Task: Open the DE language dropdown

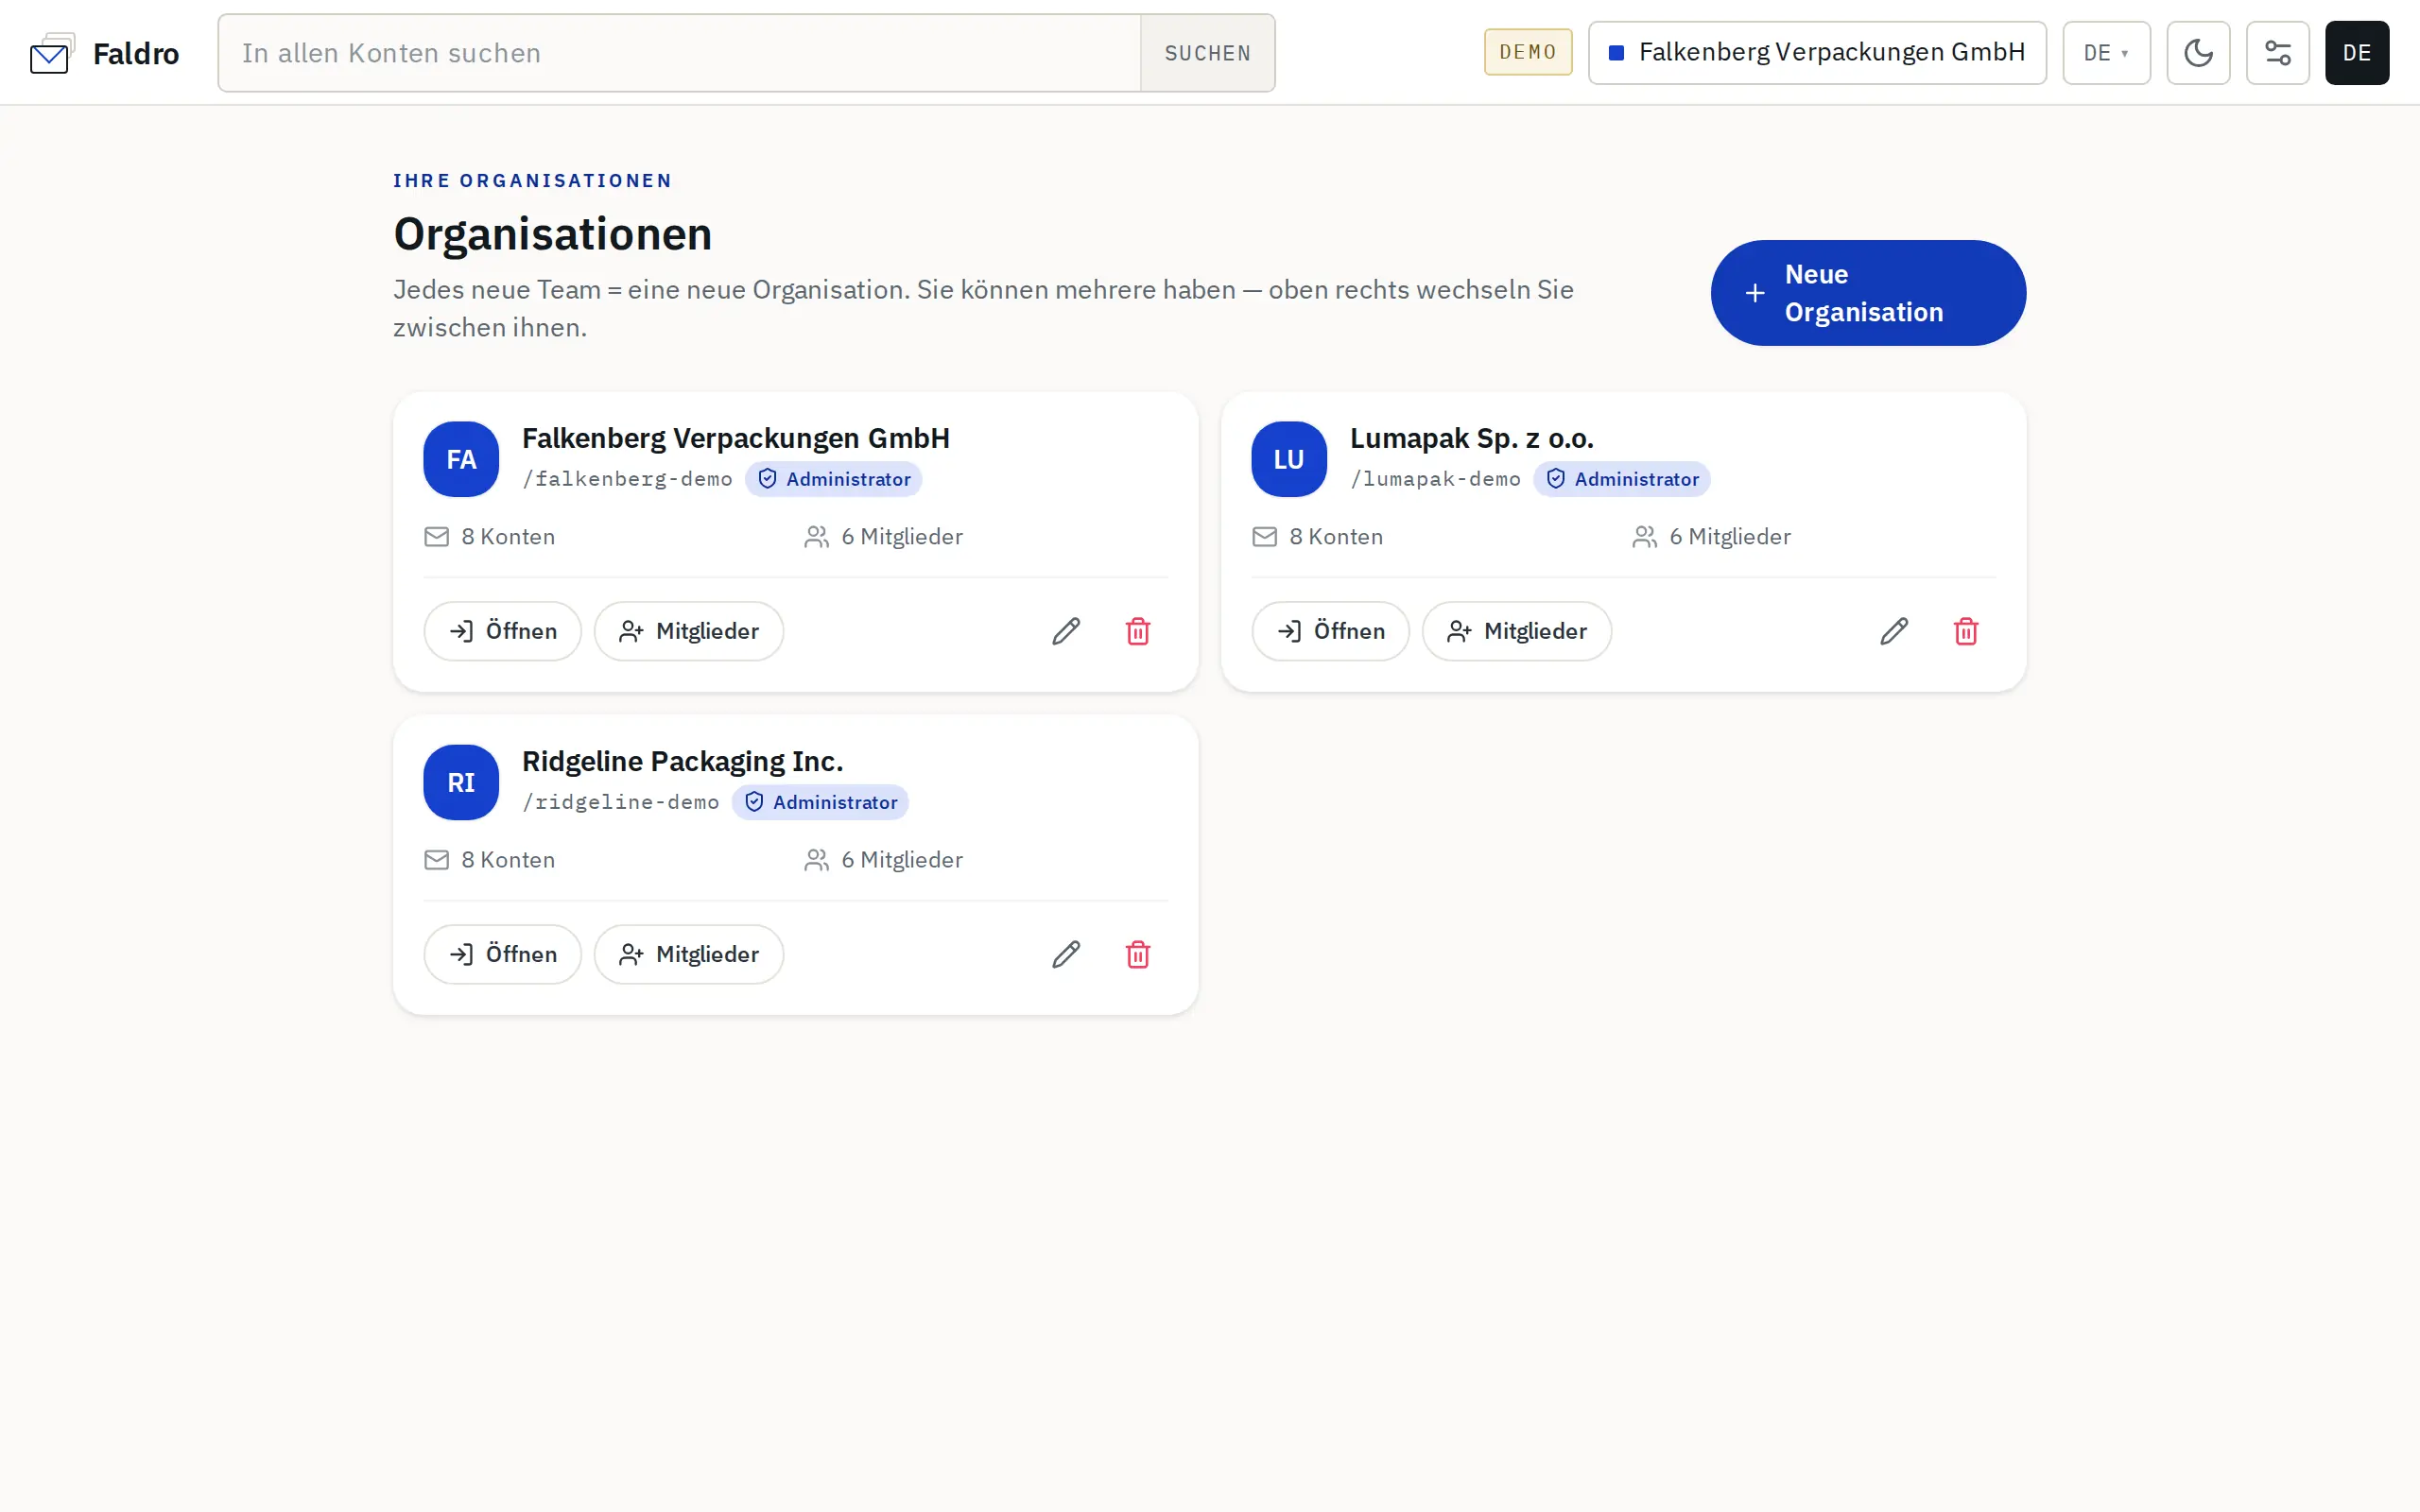Action: [2106, 53]
